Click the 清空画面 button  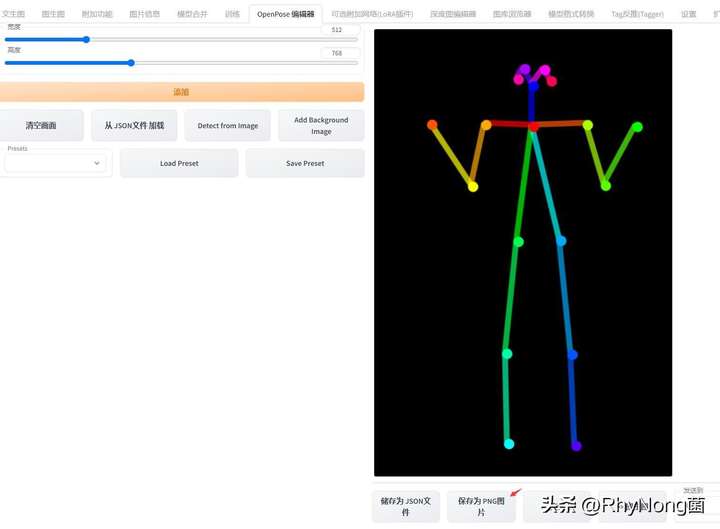tap(41, 125)
